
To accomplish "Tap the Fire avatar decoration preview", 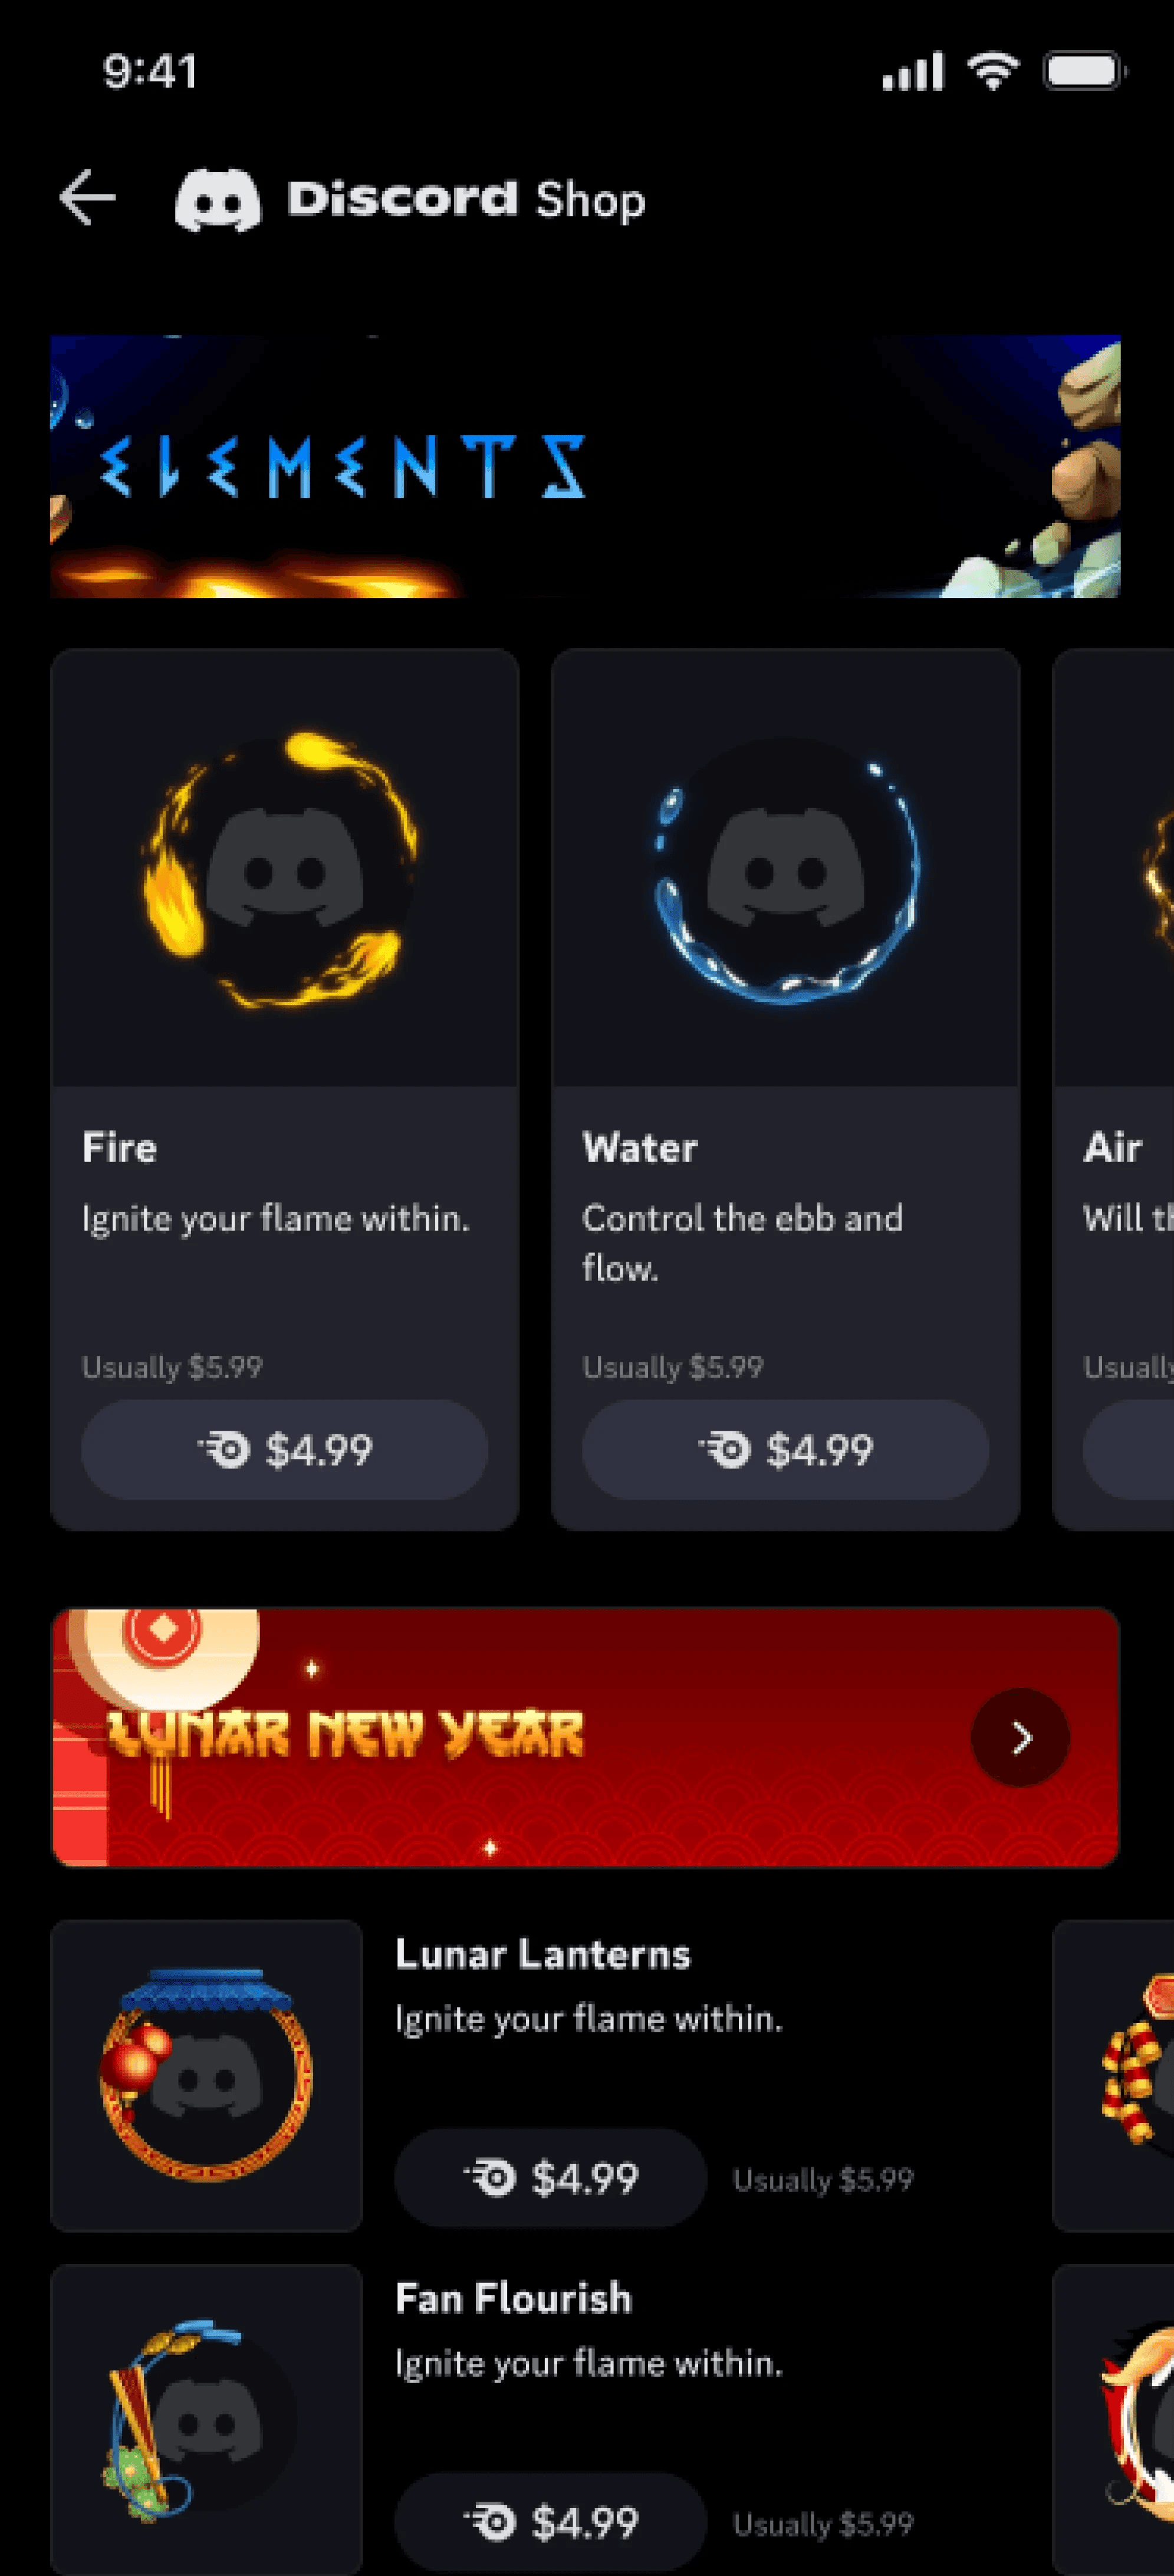I will pos(285,868).
